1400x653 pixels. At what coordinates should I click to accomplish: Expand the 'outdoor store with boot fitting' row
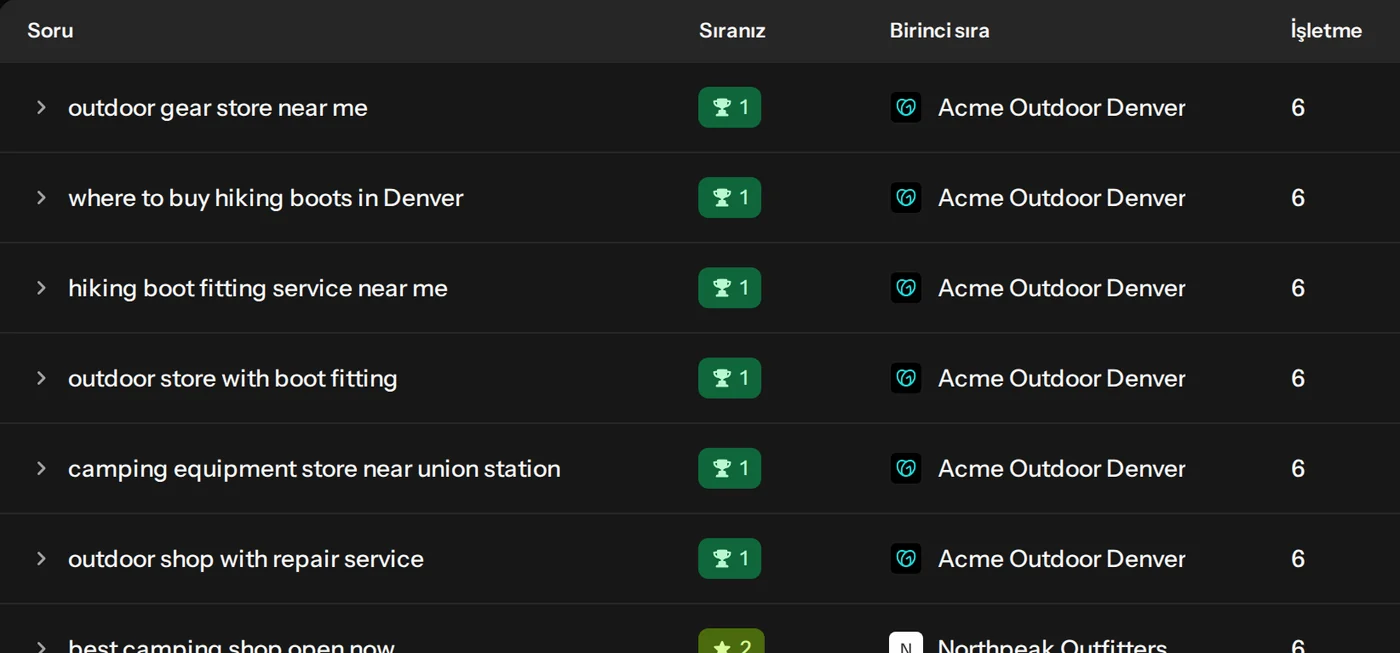pyautogui.click(x=41, y=377)
